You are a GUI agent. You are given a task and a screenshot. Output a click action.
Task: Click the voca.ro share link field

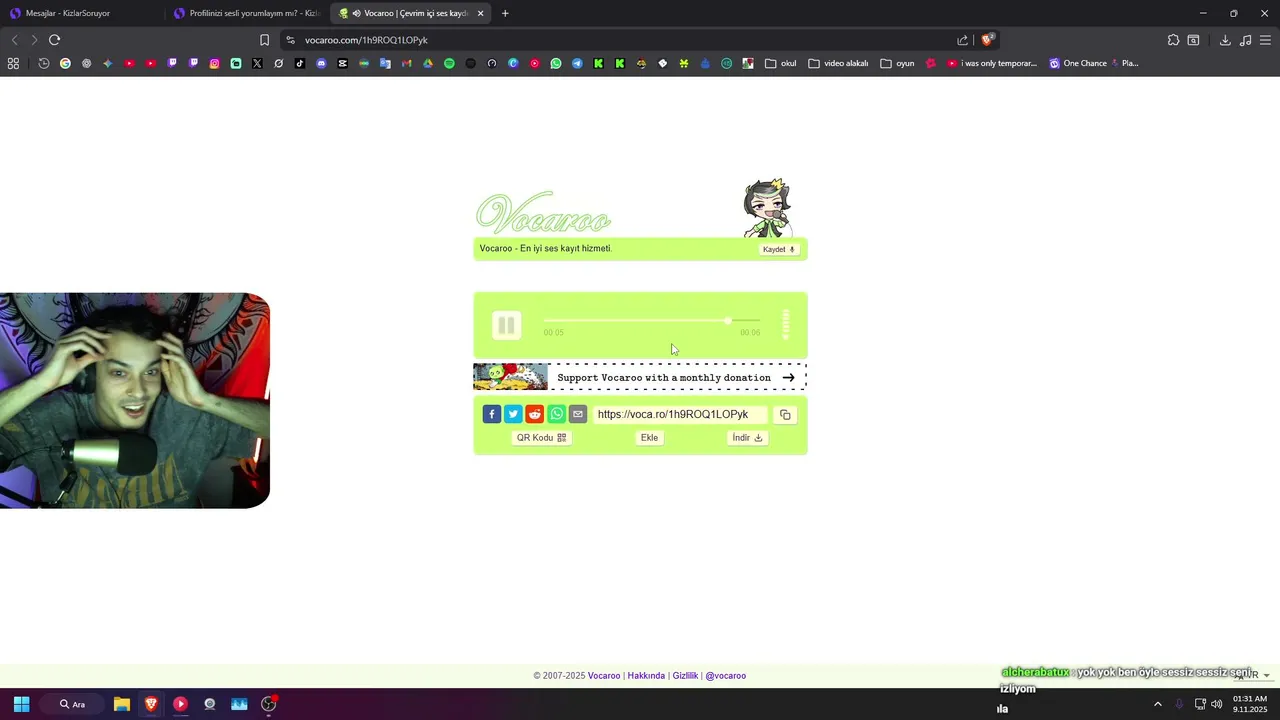coord(681,414)
